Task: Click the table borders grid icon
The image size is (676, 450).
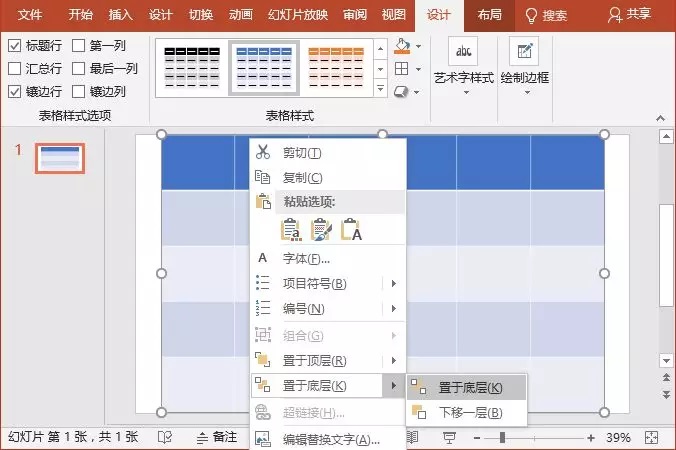Action: [401, 69]
